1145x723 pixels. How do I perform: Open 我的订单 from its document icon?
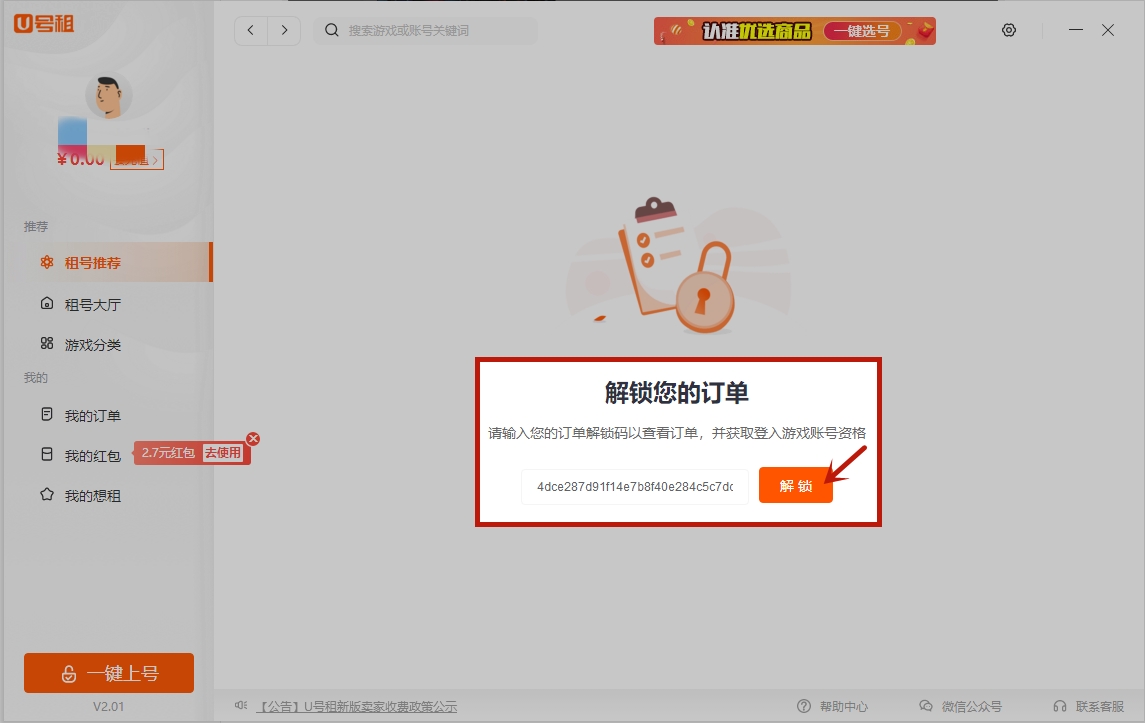click(x=45, y=414)
